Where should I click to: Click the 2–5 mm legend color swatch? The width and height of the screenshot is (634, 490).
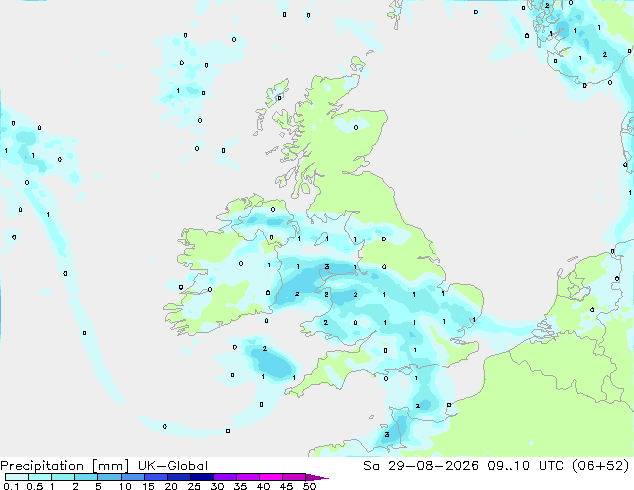pos(86,477)
